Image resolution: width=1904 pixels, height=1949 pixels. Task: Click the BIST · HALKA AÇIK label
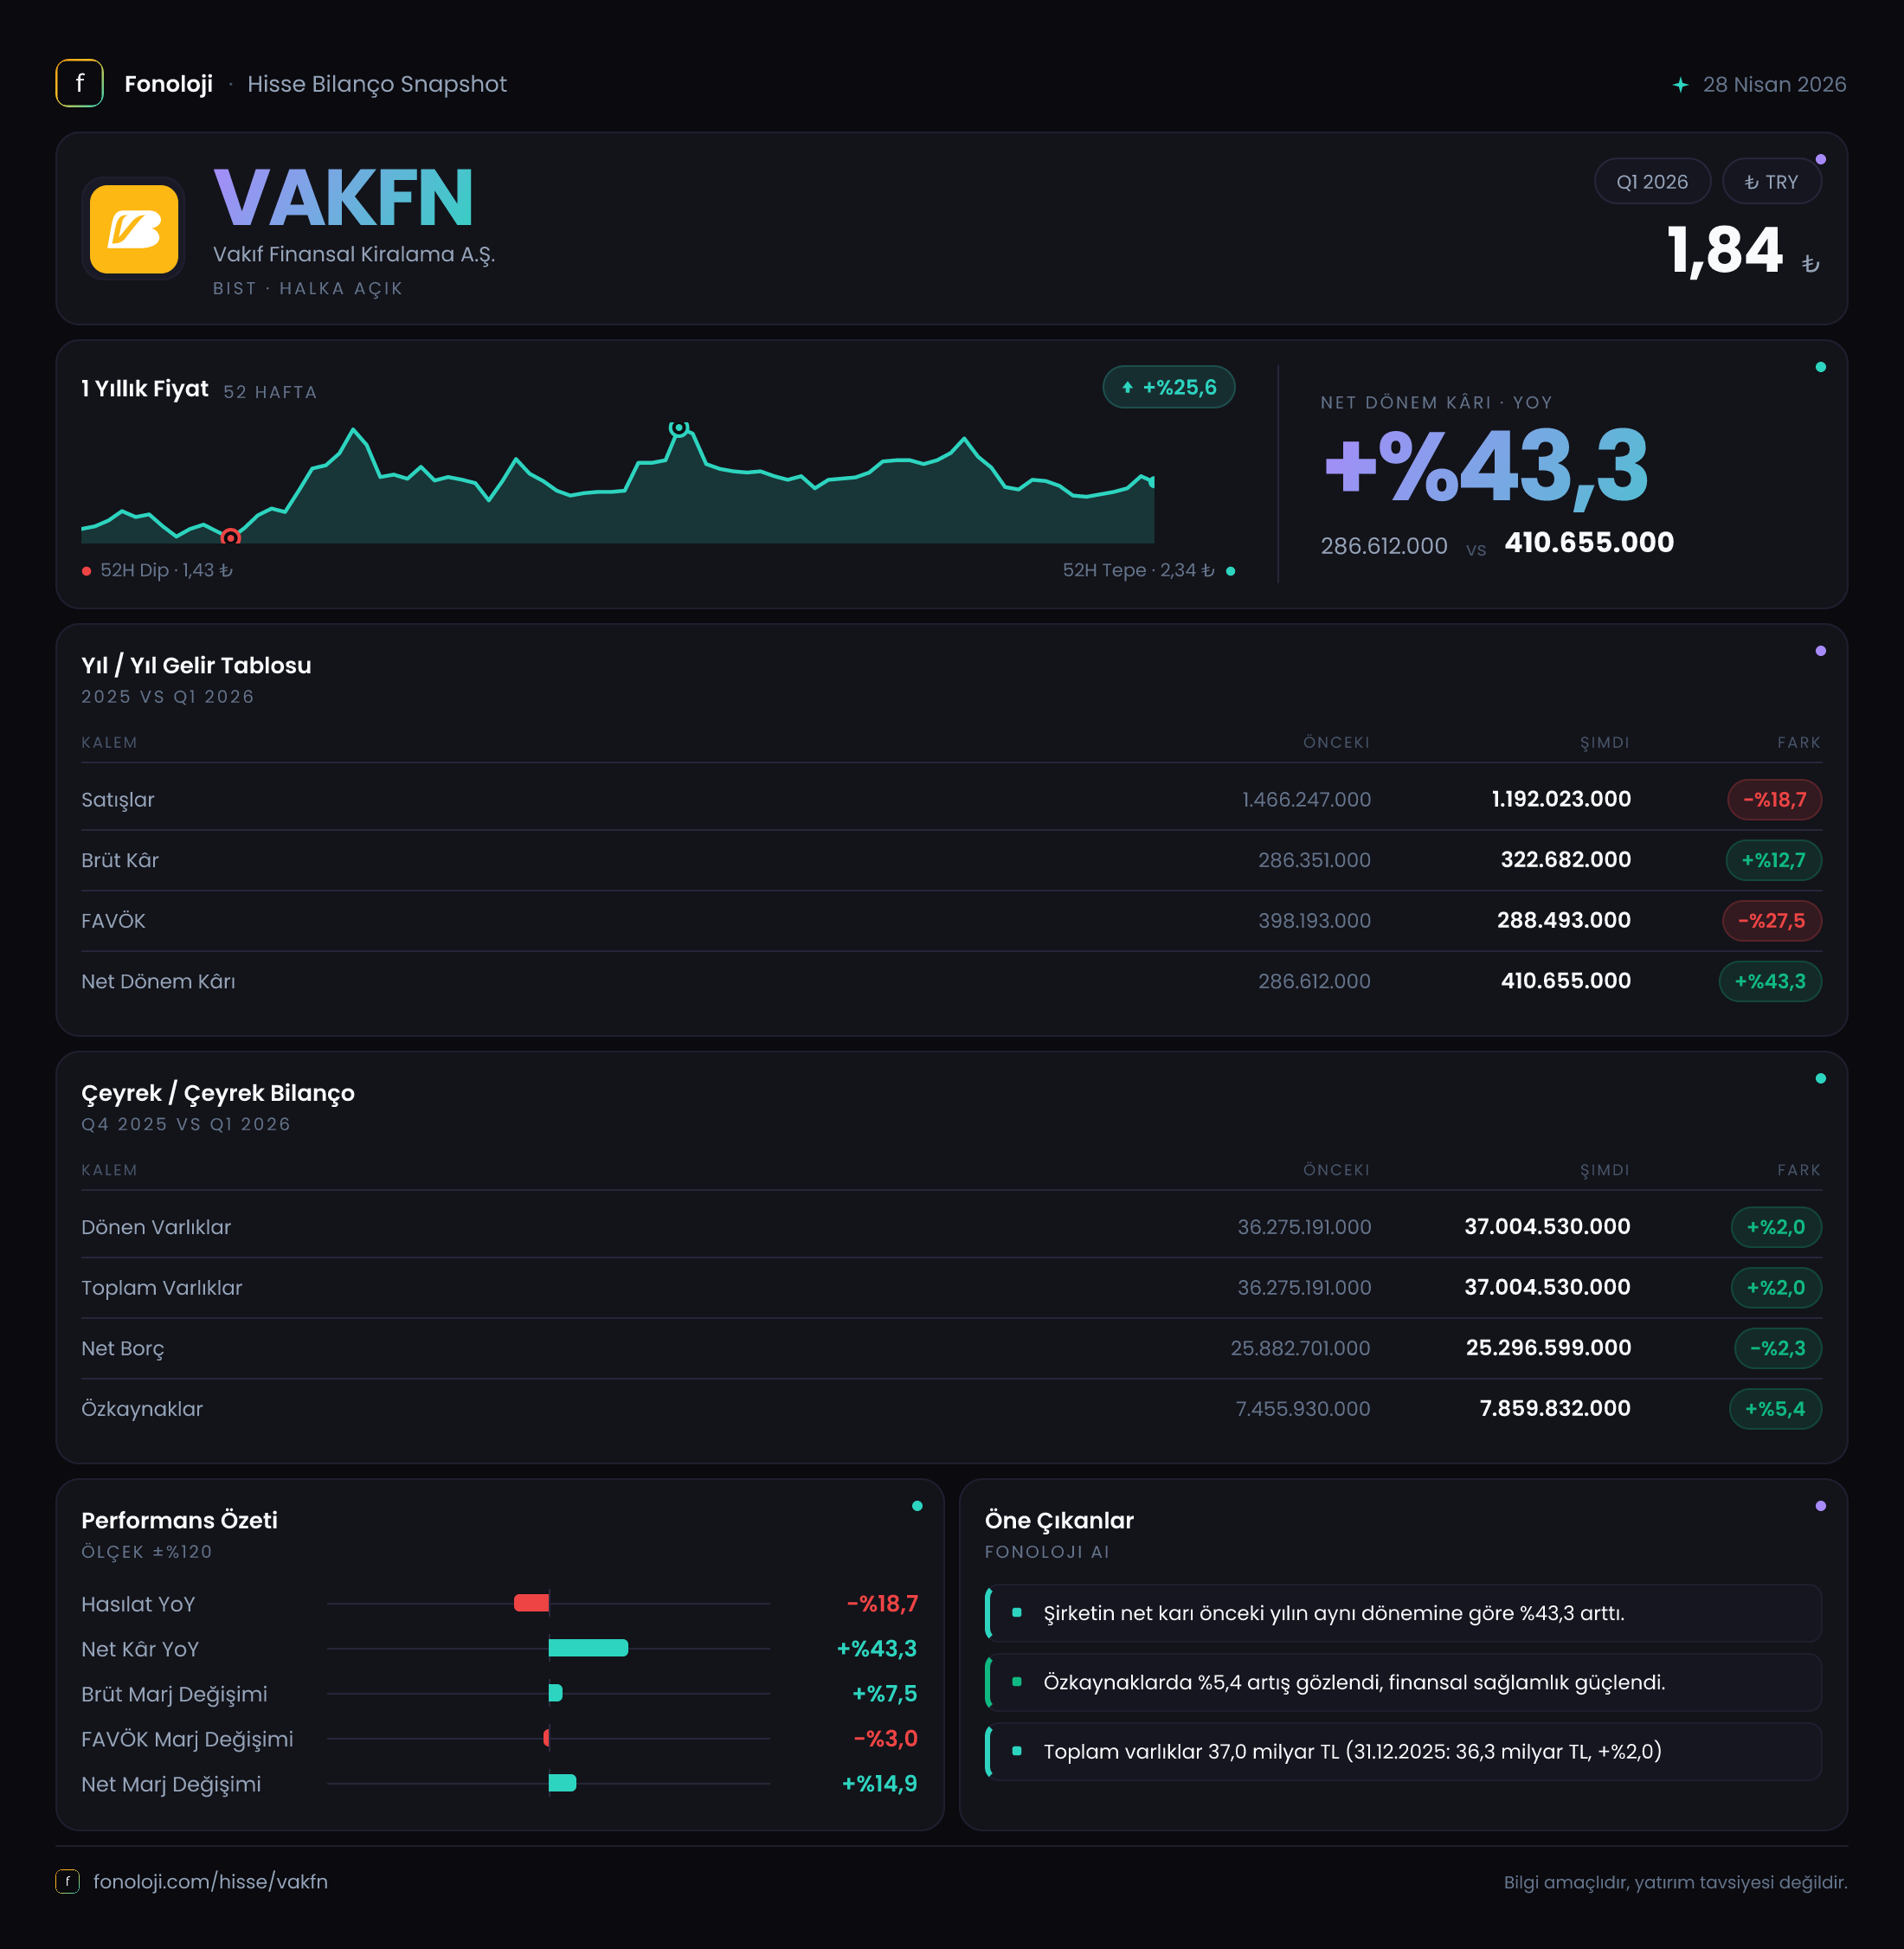(x=308, y=288)
